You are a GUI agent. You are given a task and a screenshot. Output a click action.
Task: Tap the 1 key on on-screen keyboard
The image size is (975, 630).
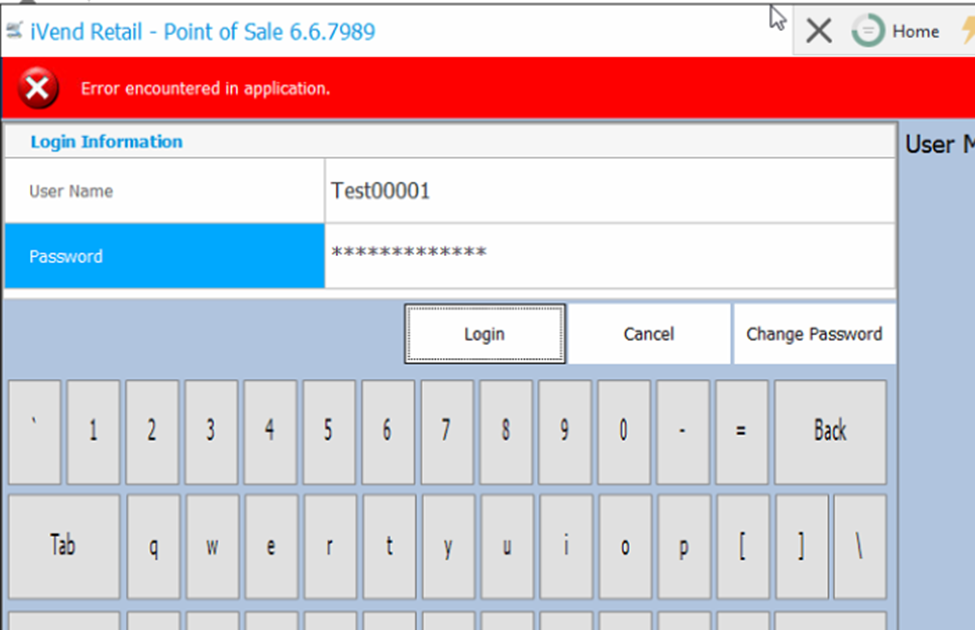click(x=93, y=432)
